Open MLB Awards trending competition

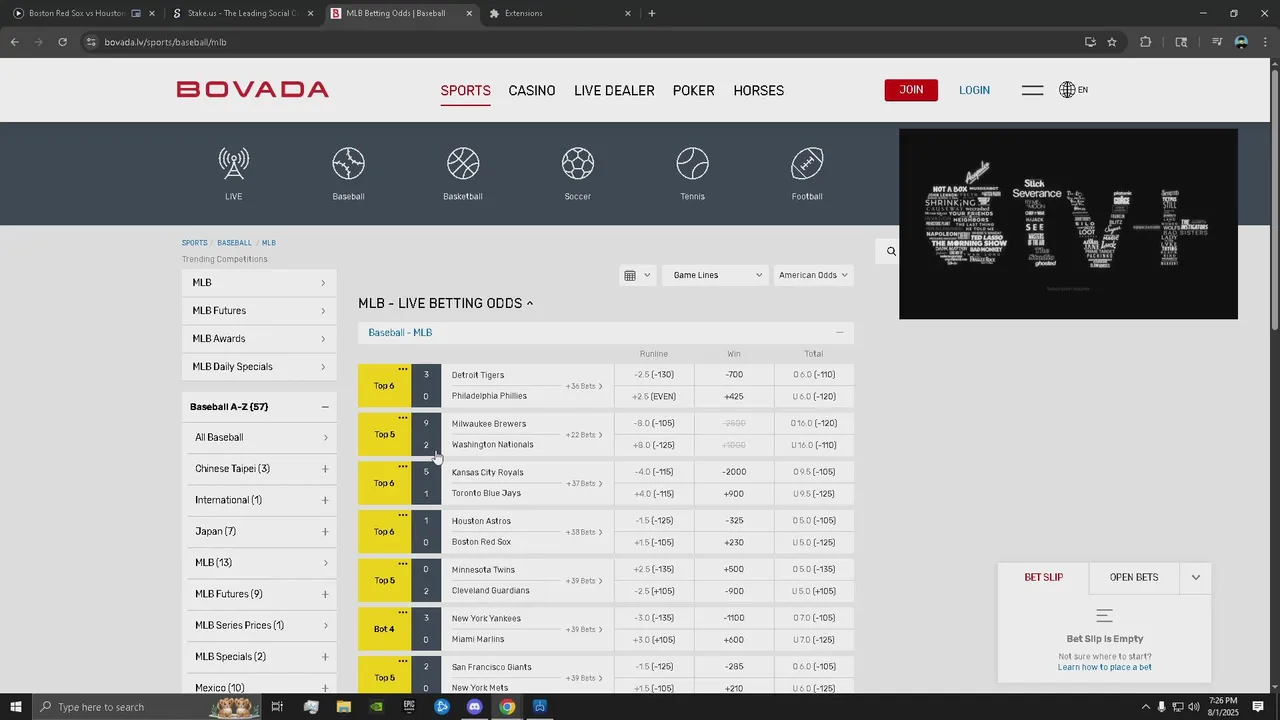[x=259, y=339]
